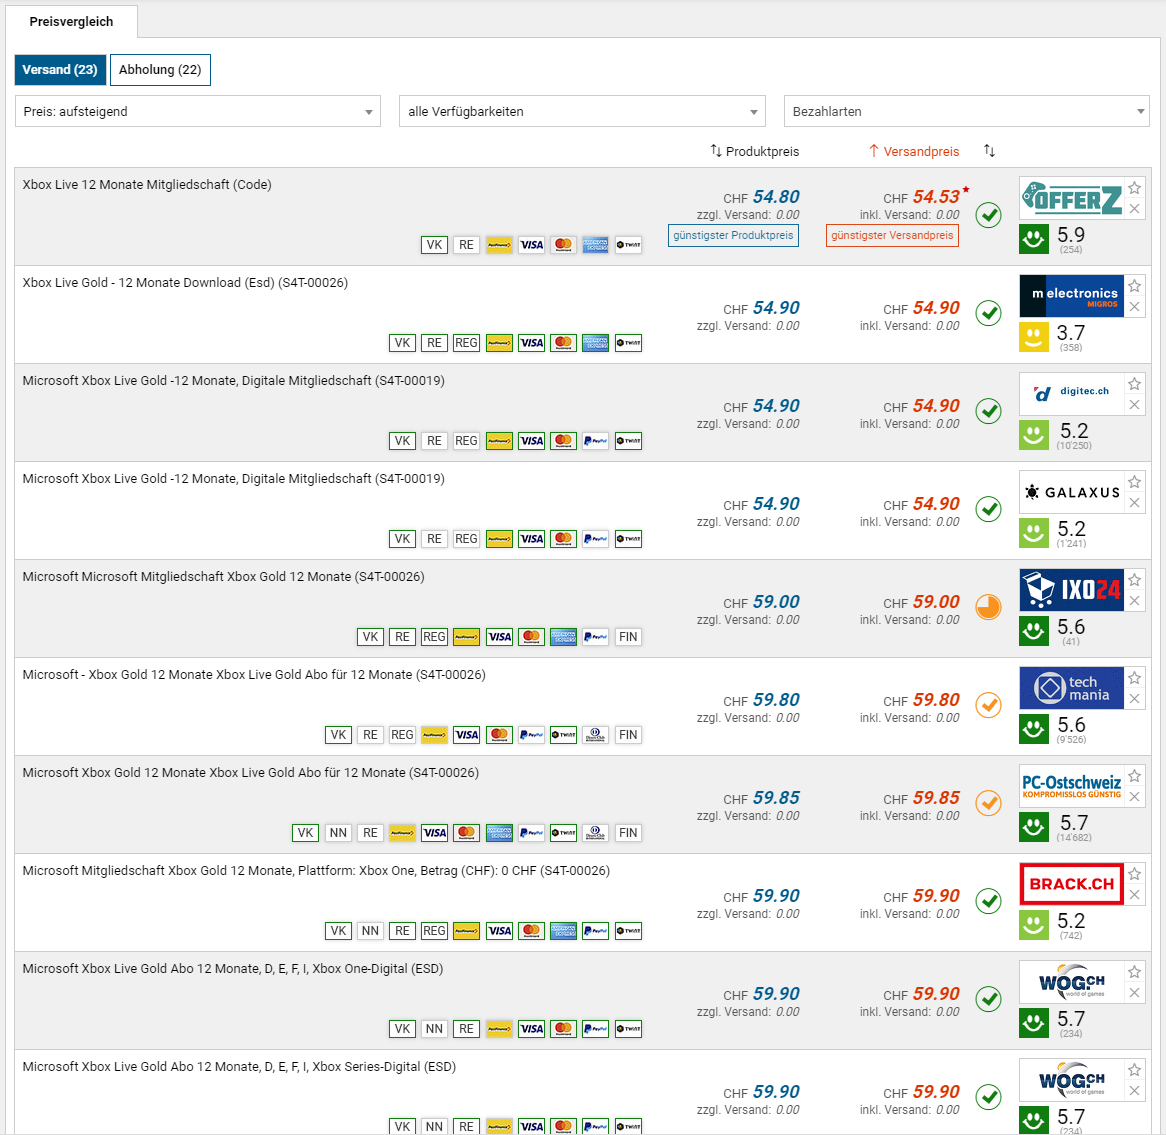The image size is (1166, 1135).
Task: Hide the IXO24 offer with X
Action: tap(1134, 601)
